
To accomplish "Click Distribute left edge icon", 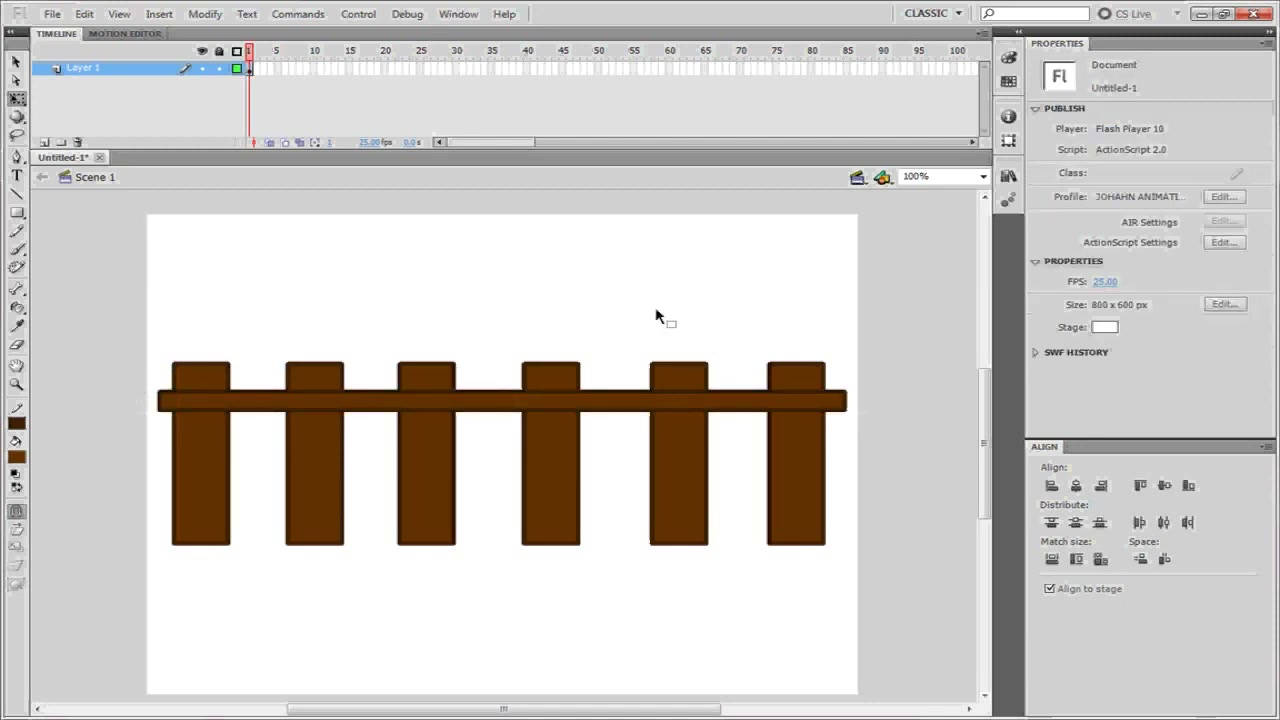I will pos(1139,523).
